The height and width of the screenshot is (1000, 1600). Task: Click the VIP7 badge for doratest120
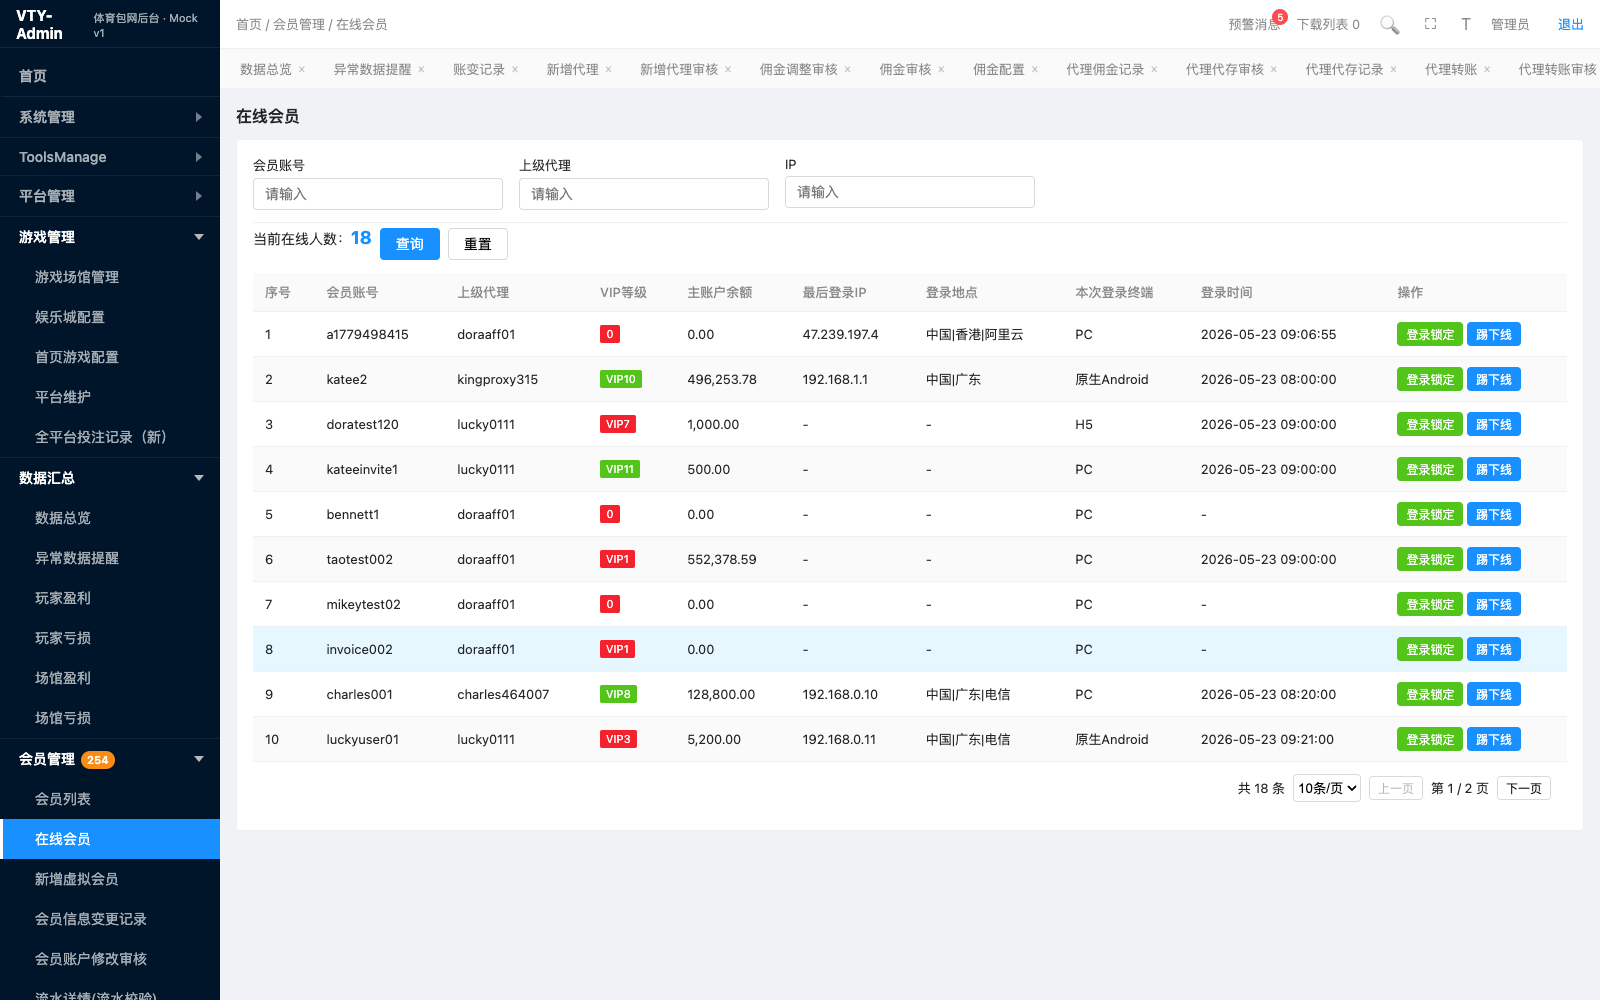[x=618, y=424]
